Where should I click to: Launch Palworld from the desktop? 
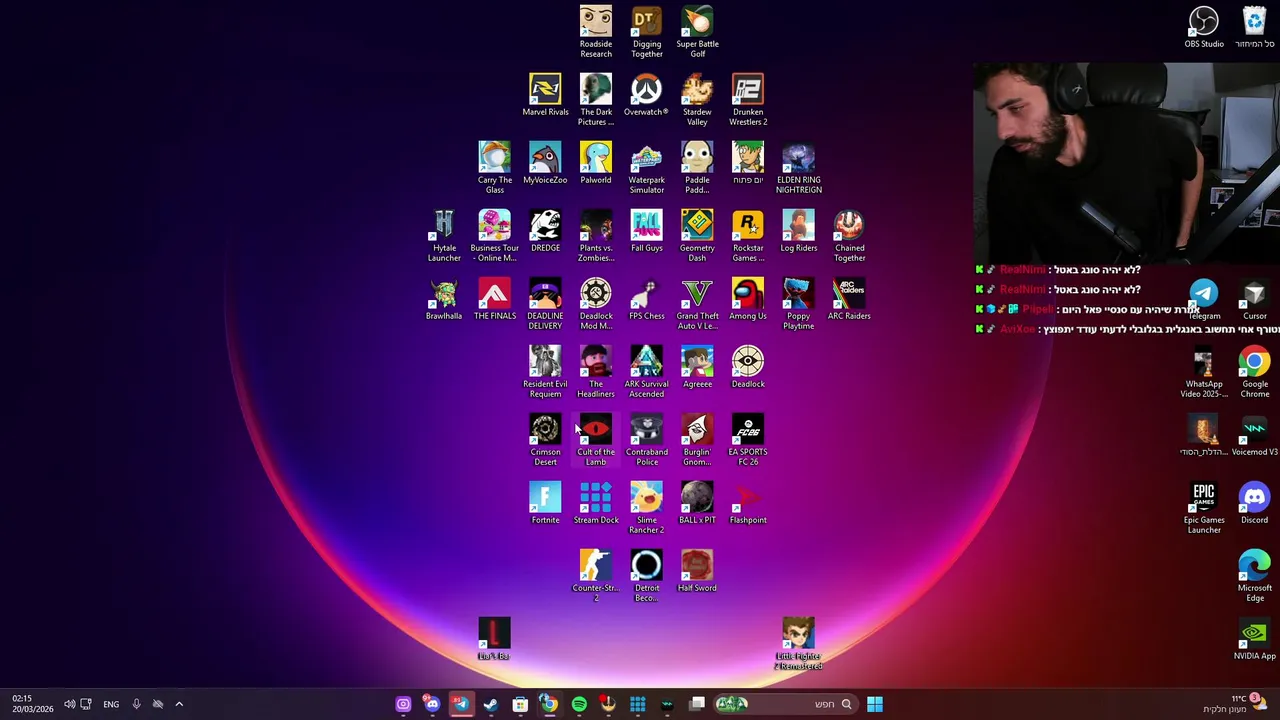[x=596, y=163]
